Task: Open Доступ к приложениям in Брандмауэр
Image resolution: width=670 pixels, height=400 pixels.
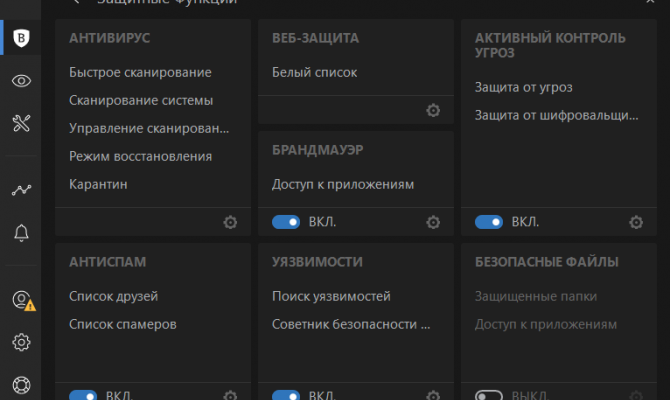Action: tap(343, 185)
